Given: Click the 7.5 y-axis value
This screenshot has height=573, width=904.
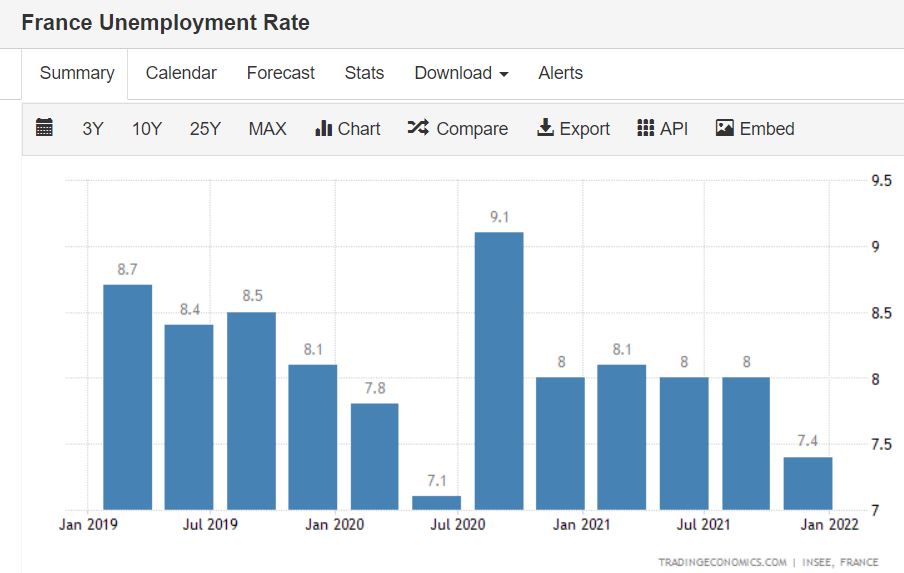Looking at the screenshot, I should (x=881, y=444).
